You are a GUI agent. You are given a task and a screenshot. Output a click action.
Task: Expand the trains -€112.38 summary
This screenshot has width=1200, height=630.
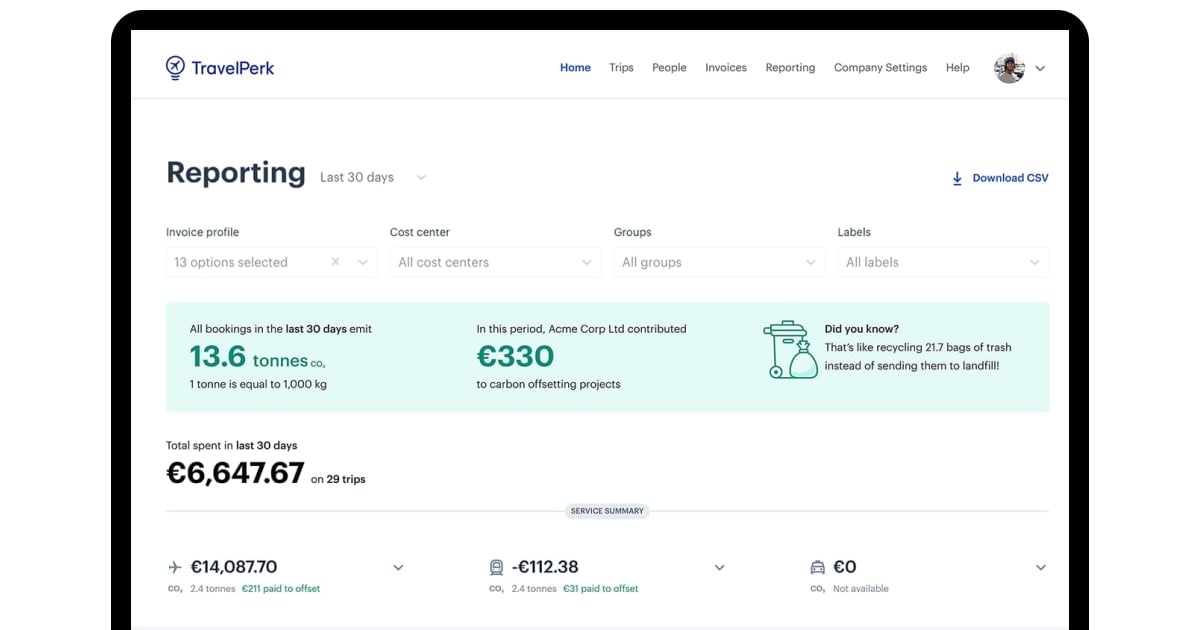(719, 567)
